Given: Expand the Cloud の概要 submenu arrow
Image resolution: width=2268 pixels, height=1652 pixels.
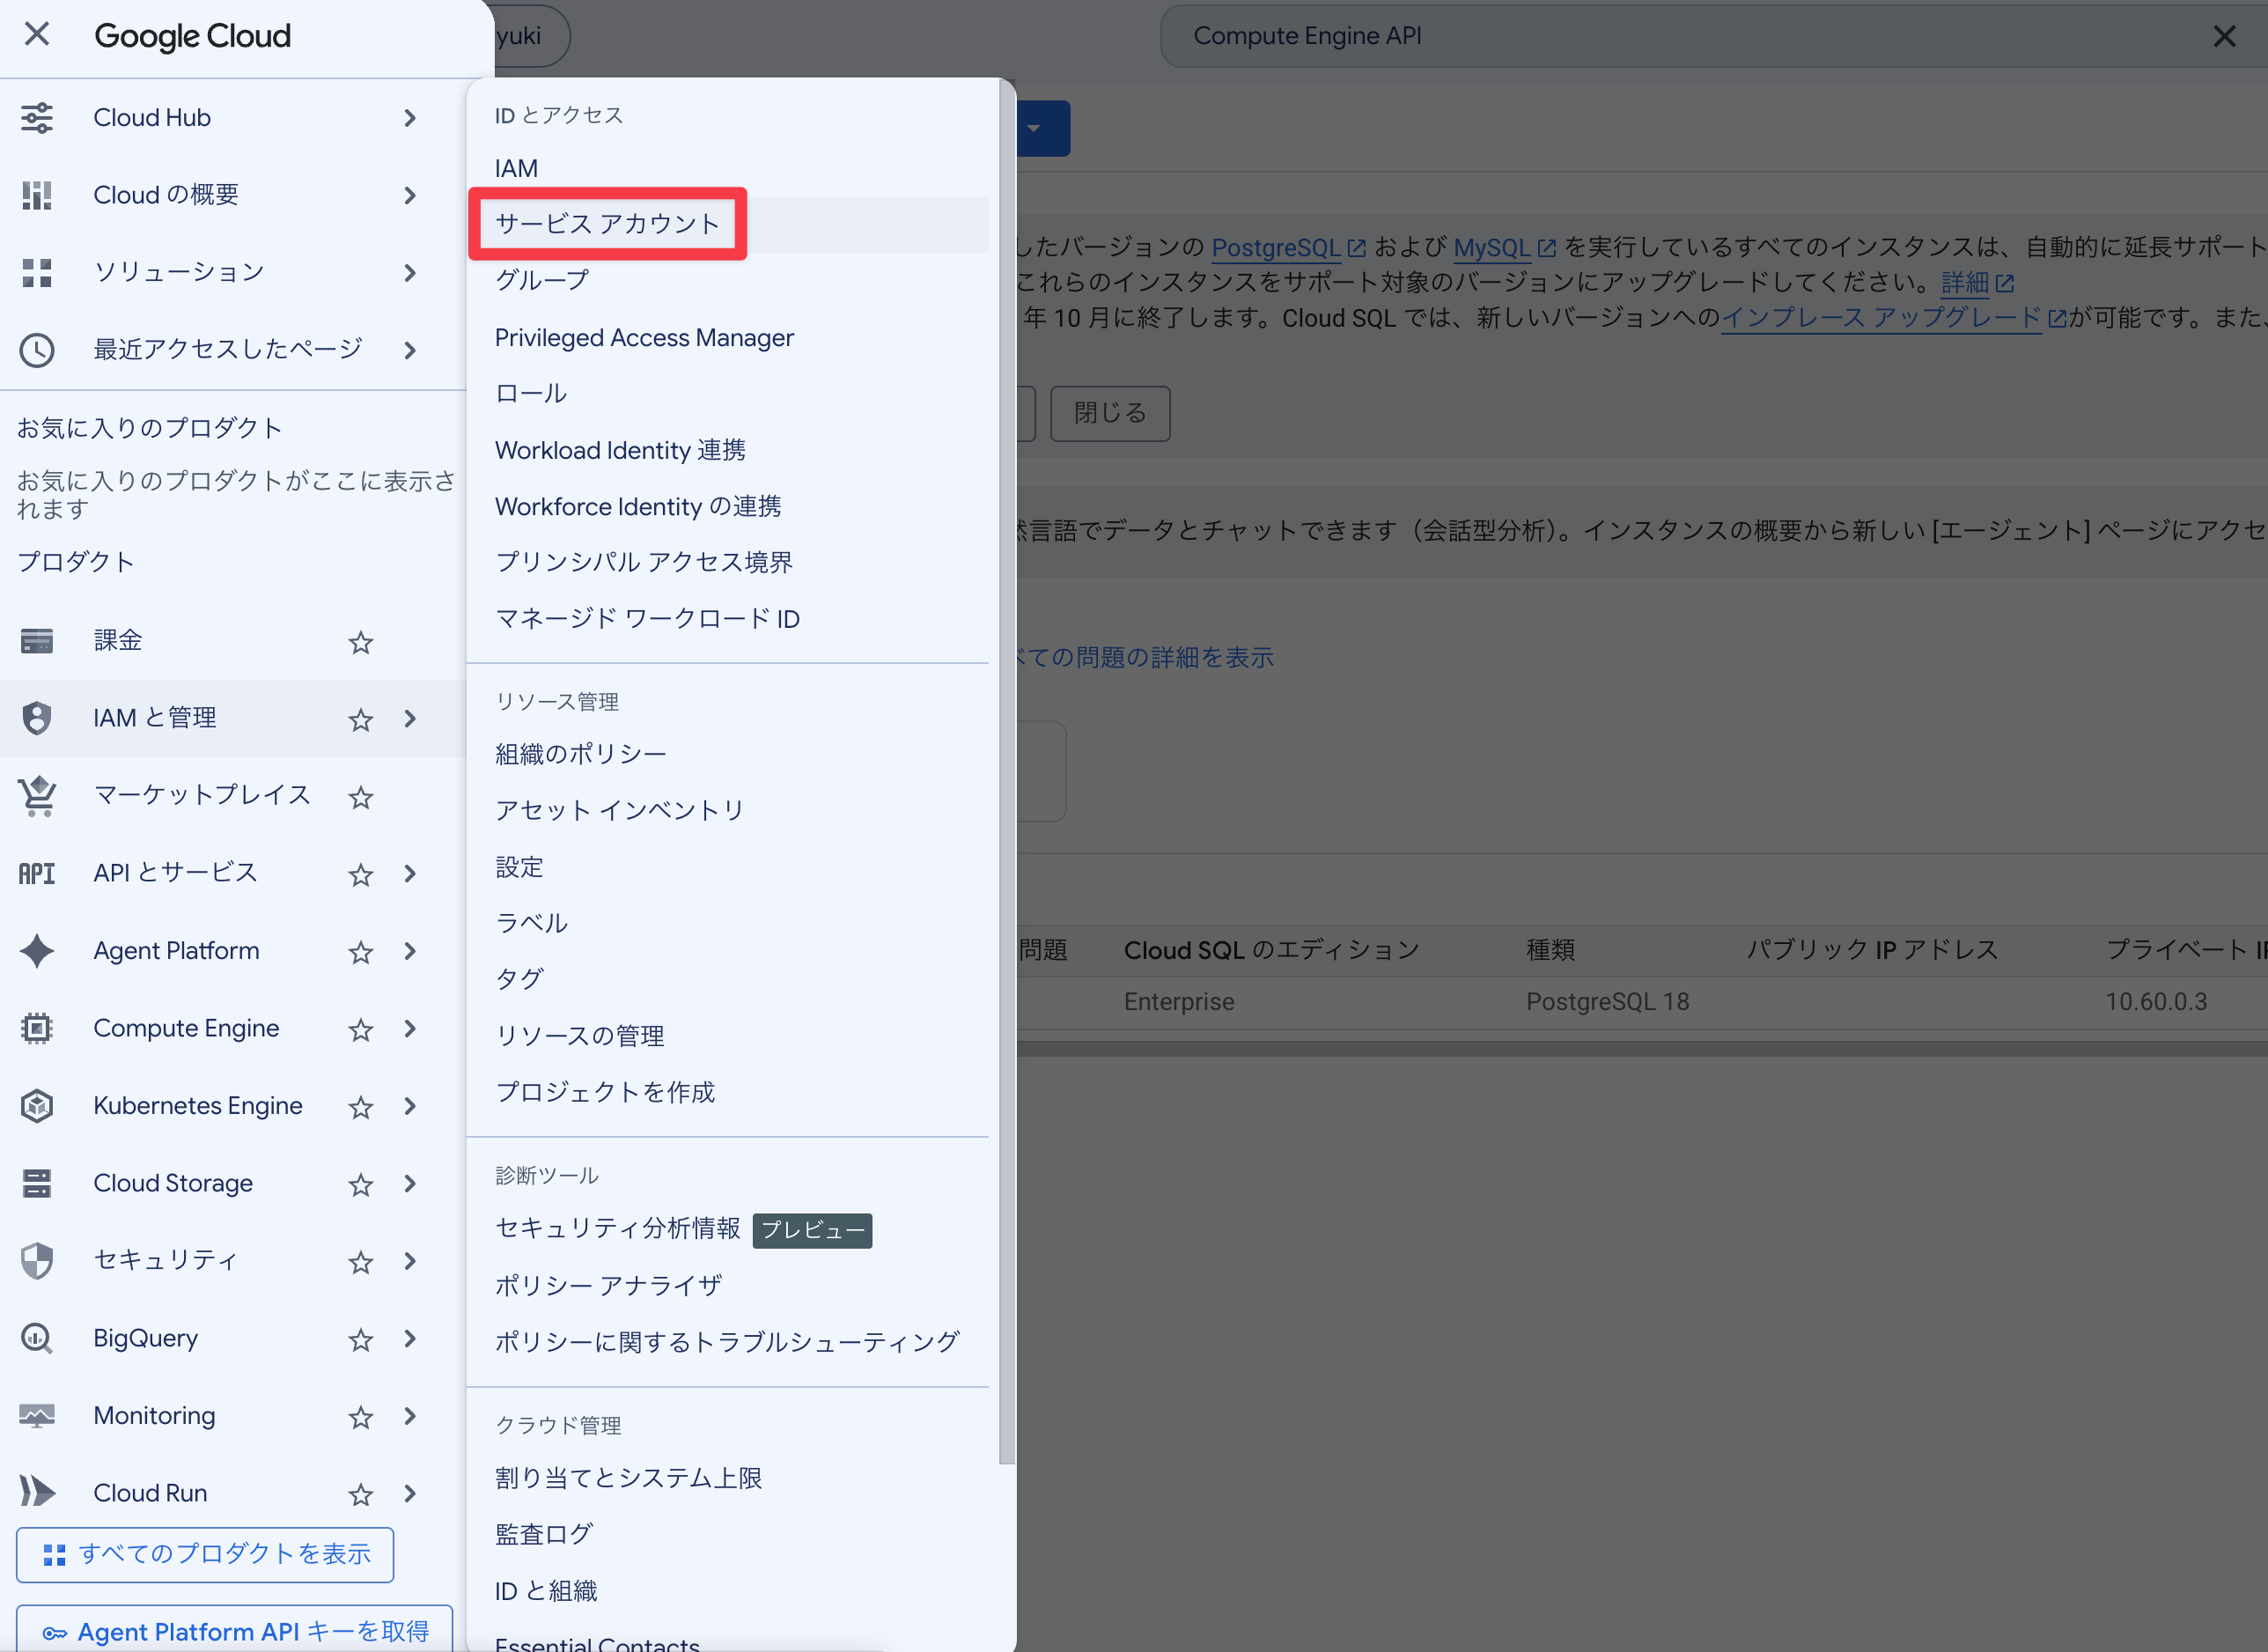Looking at the screenshot, I should point(410,195).
